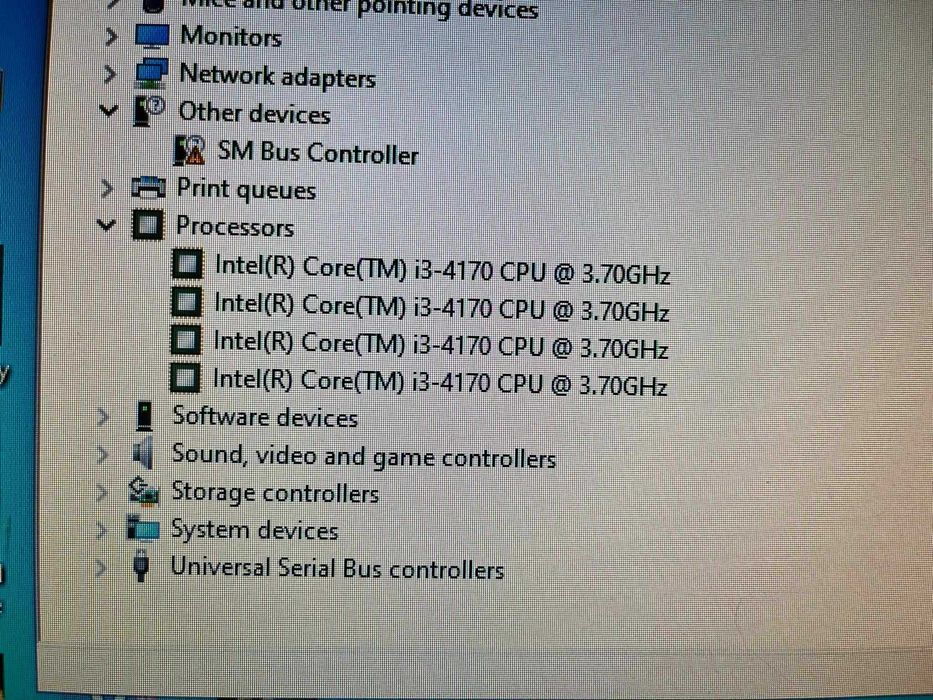
Task: Expand the System devices category
Action: coord(102,529)
